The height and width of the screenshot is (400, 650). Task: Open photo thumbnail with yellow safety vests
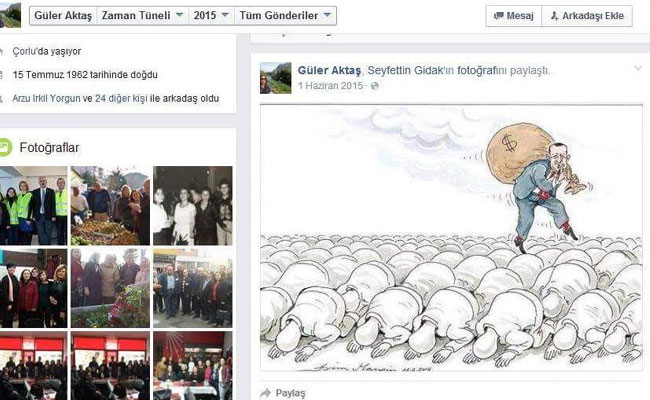[x=34, y=206]
